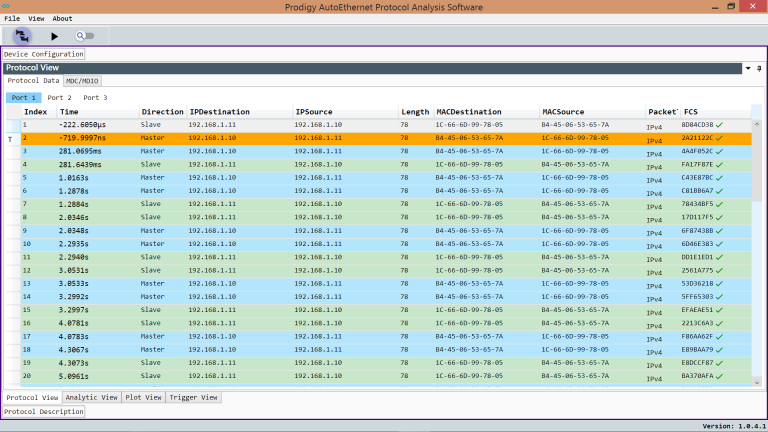Click FCS checkmark beside EFAEAE51

pos(720,311)
